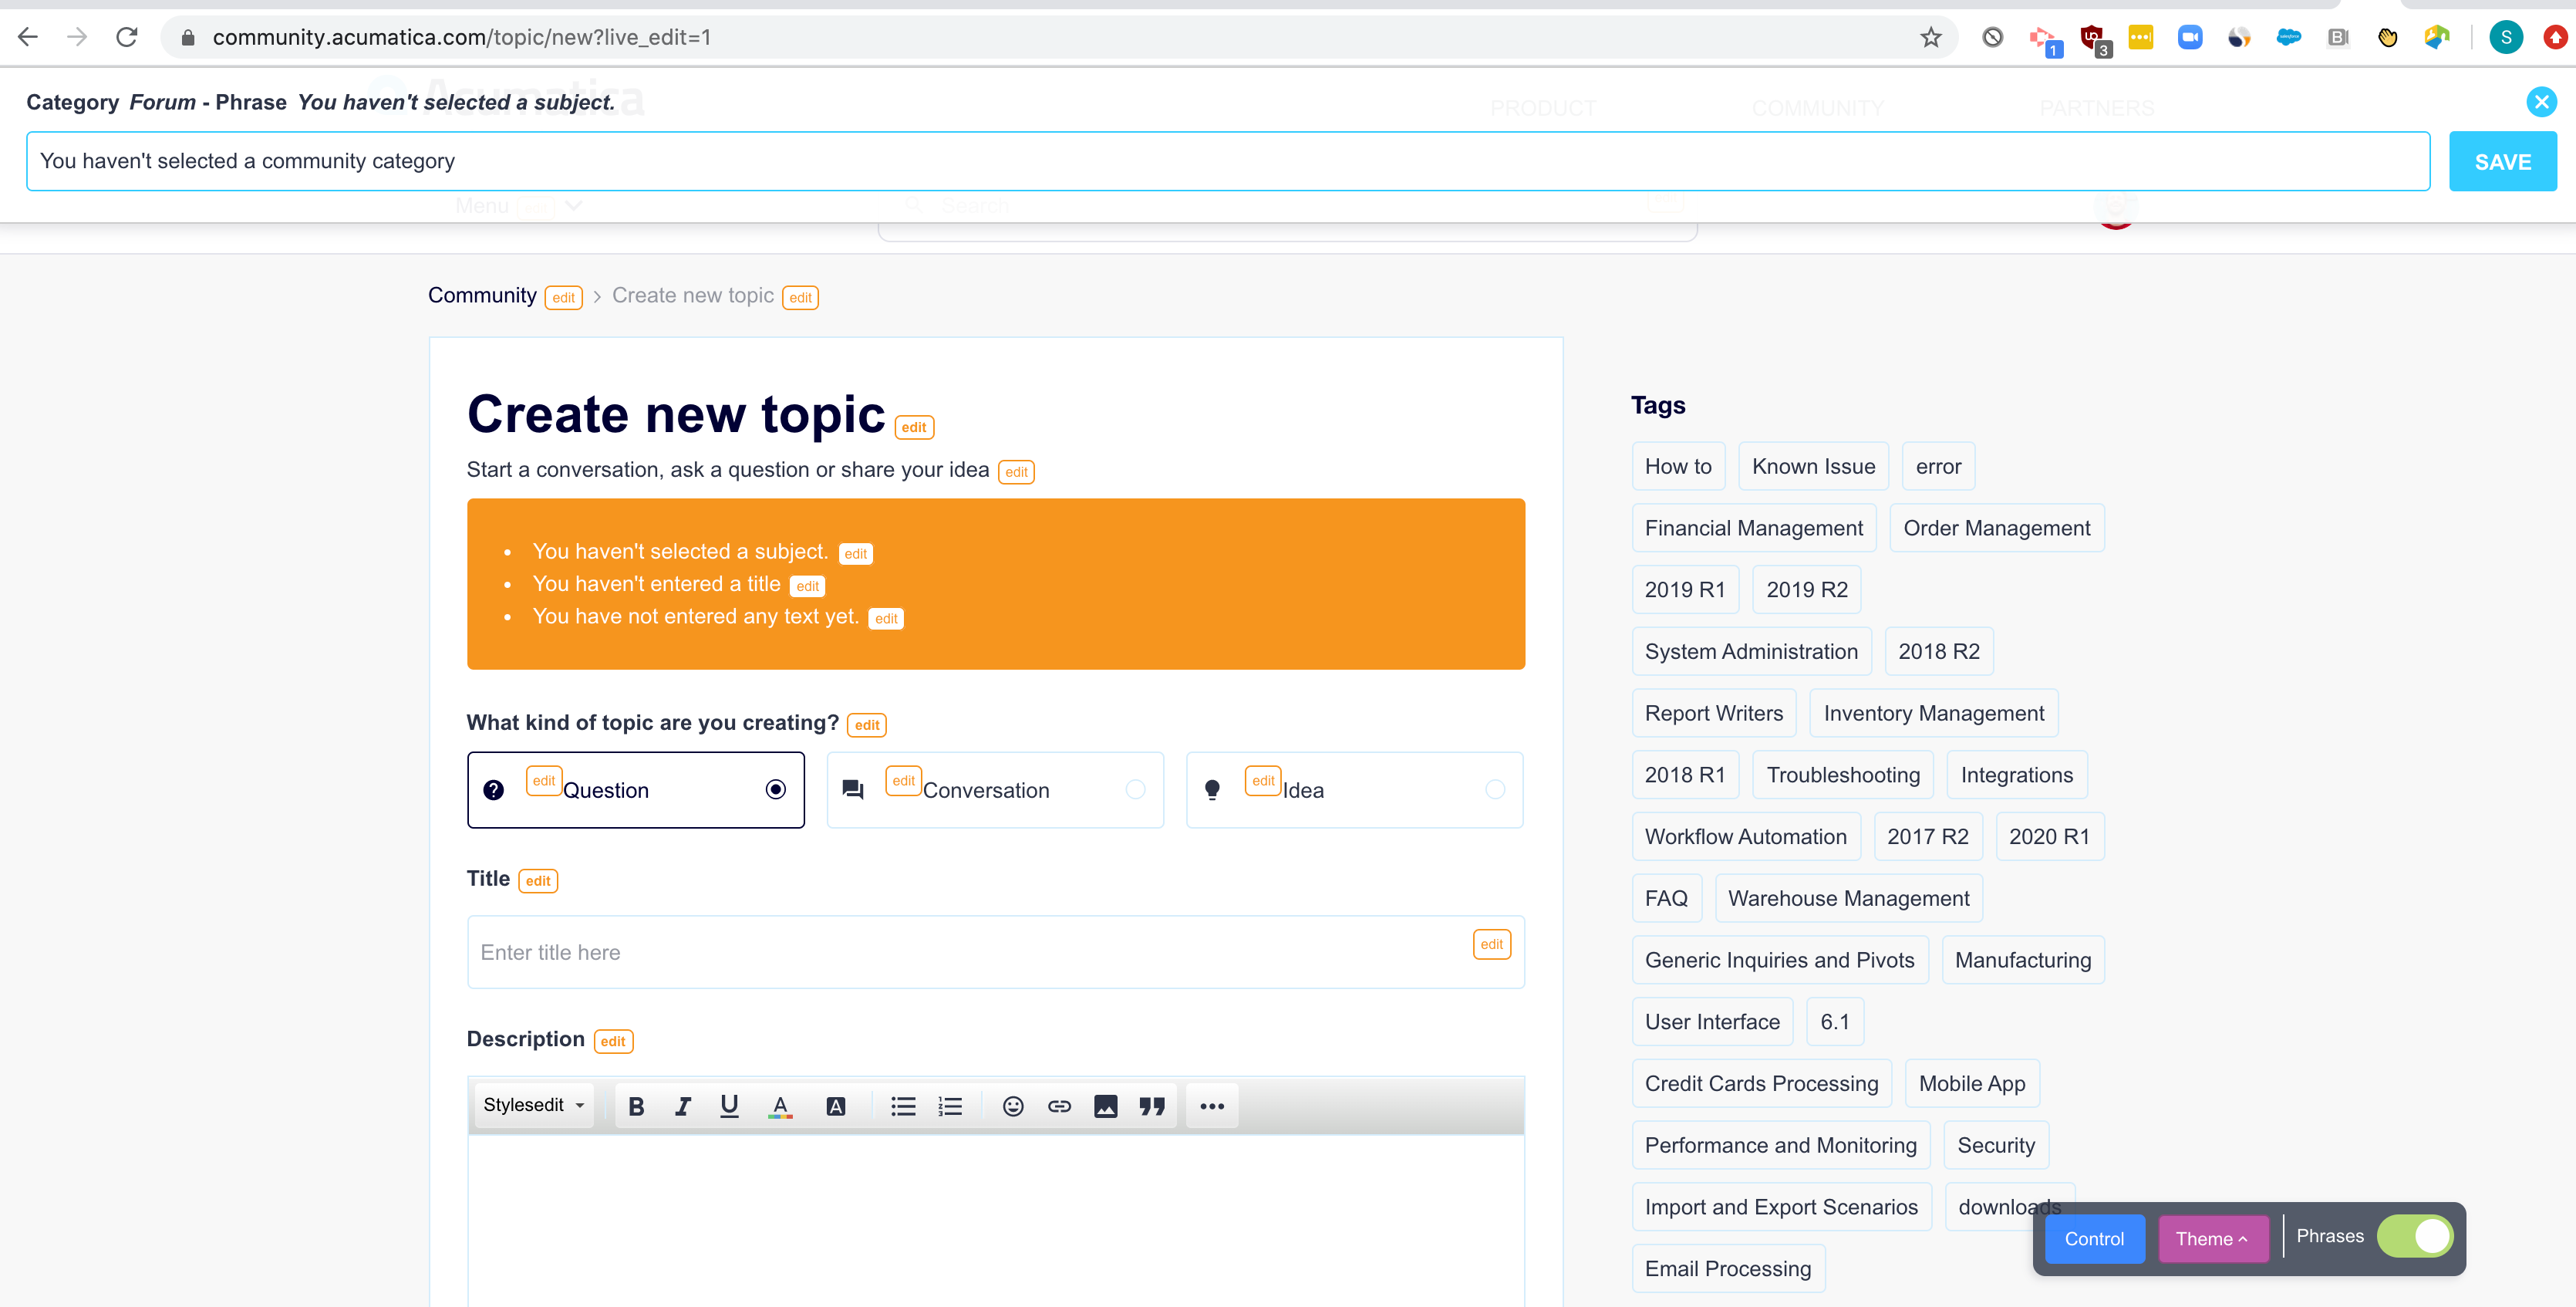The image size is (2576, 1307).
Task: Select the Question radio button
Action: [776, 789]
